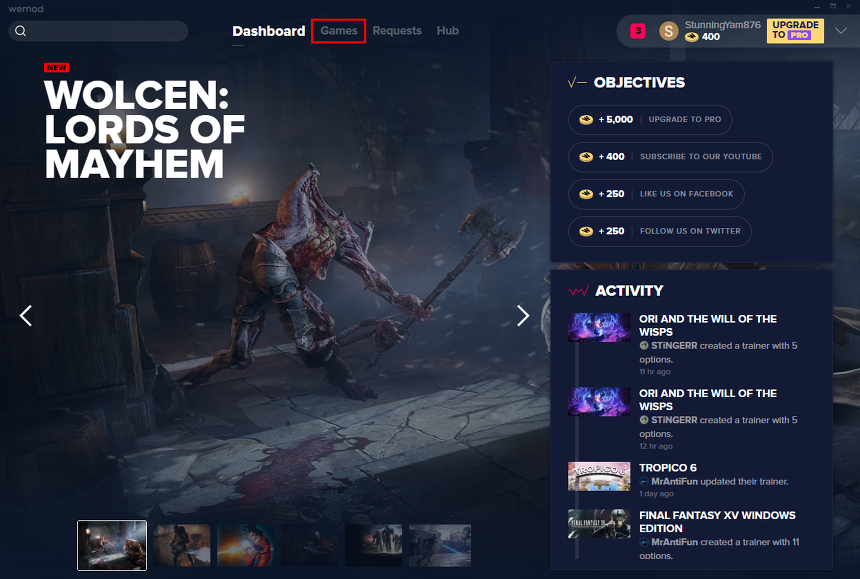Claim Like us on Facebook objective
The width and height of the screenshot is (860, 579).
pyautogui.click(x=656, y=194)
